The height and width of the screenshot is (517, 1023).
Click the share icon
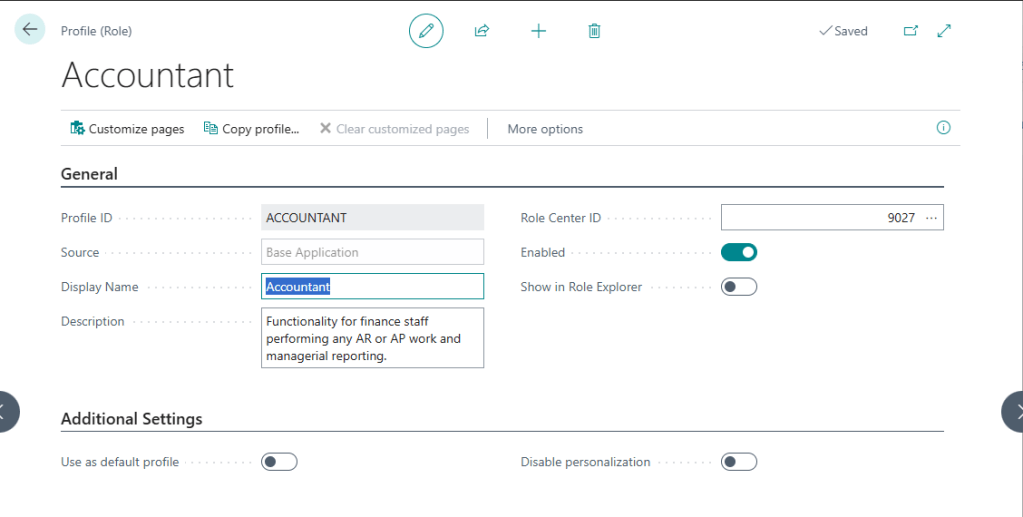click(482, 31)
